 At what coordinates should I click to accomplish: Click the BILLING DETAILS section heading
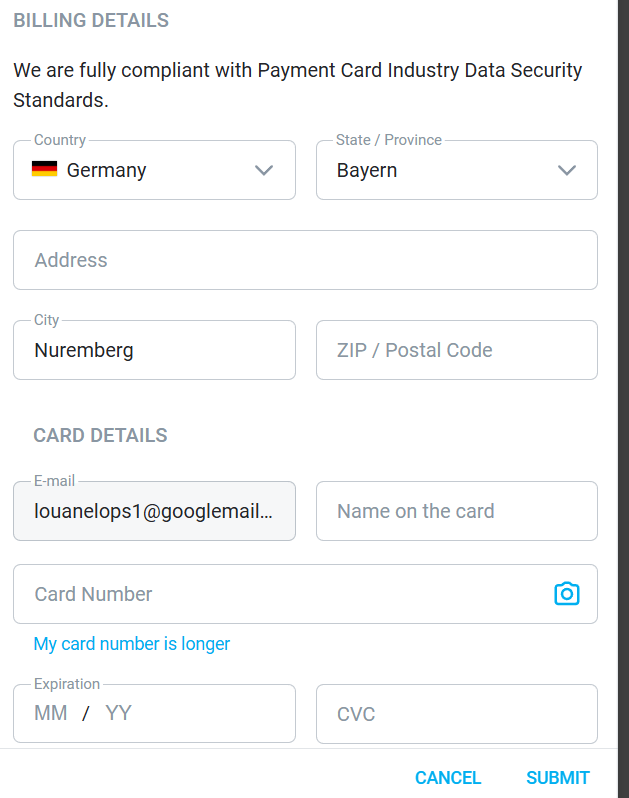(91, 20)
